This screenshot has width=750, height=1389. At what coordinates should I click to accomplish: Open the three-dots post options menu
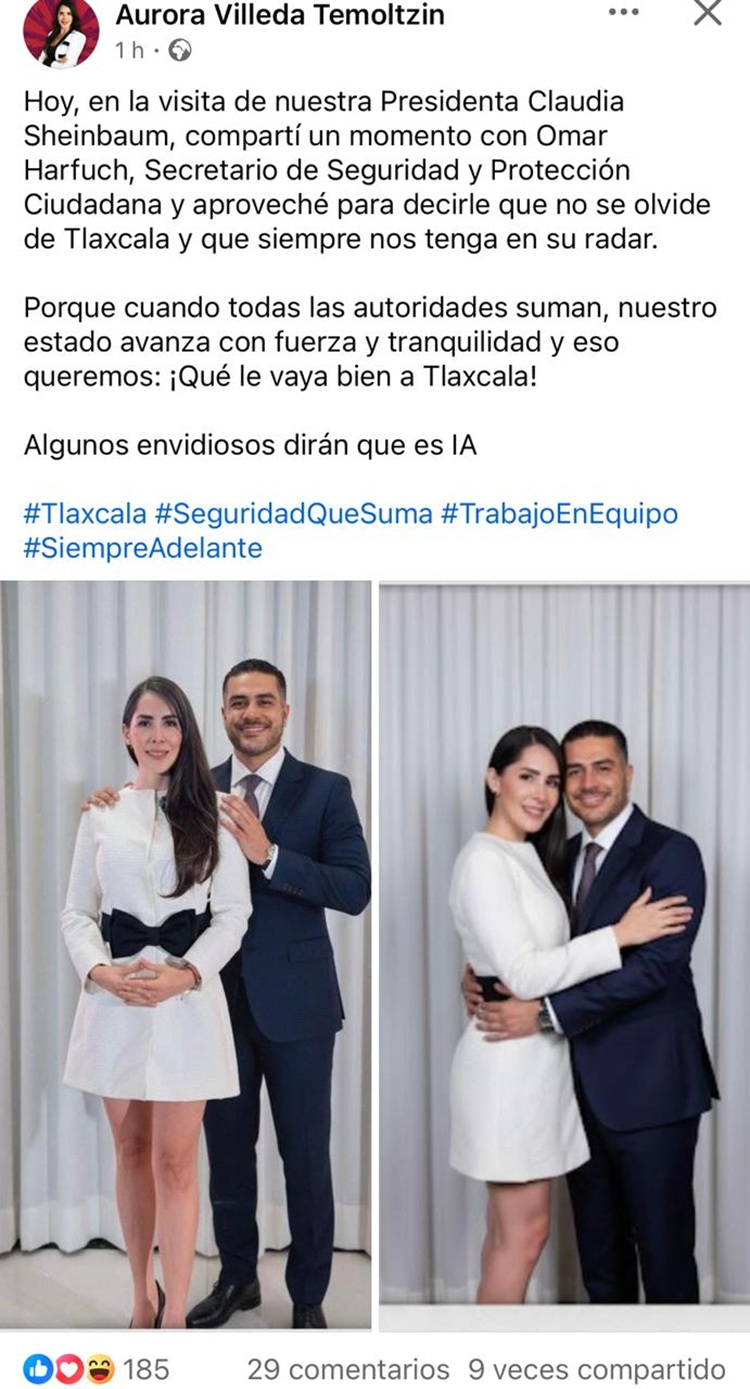click(623, 13)
